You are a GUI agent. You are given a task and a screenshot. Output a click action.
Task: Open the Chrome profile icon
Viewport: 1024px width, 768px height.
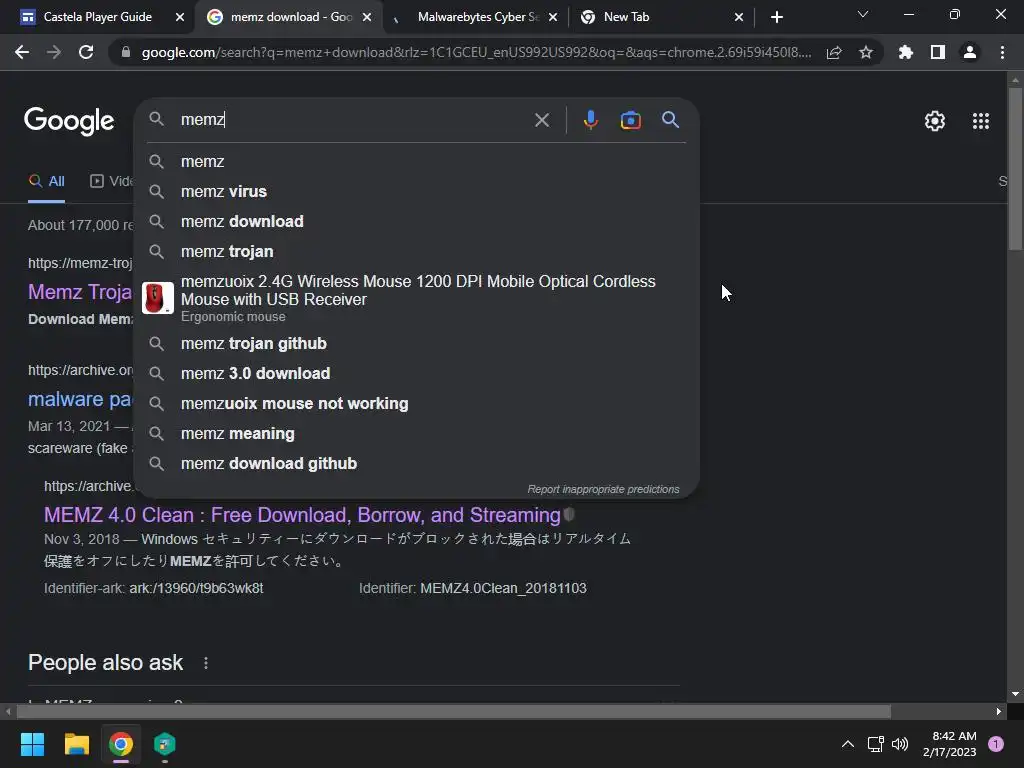coord(970,52)
